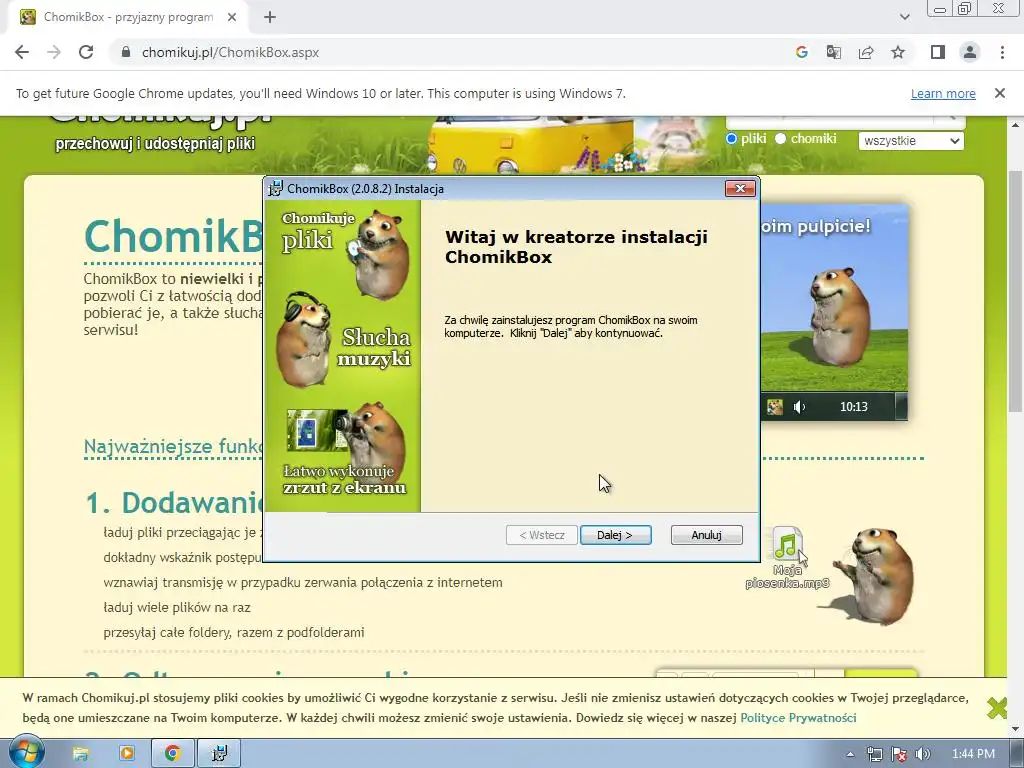Click the ChomikBox page title heading
Image resolution: width=1024 pixels, height=768 pixels.
point(173,236)
